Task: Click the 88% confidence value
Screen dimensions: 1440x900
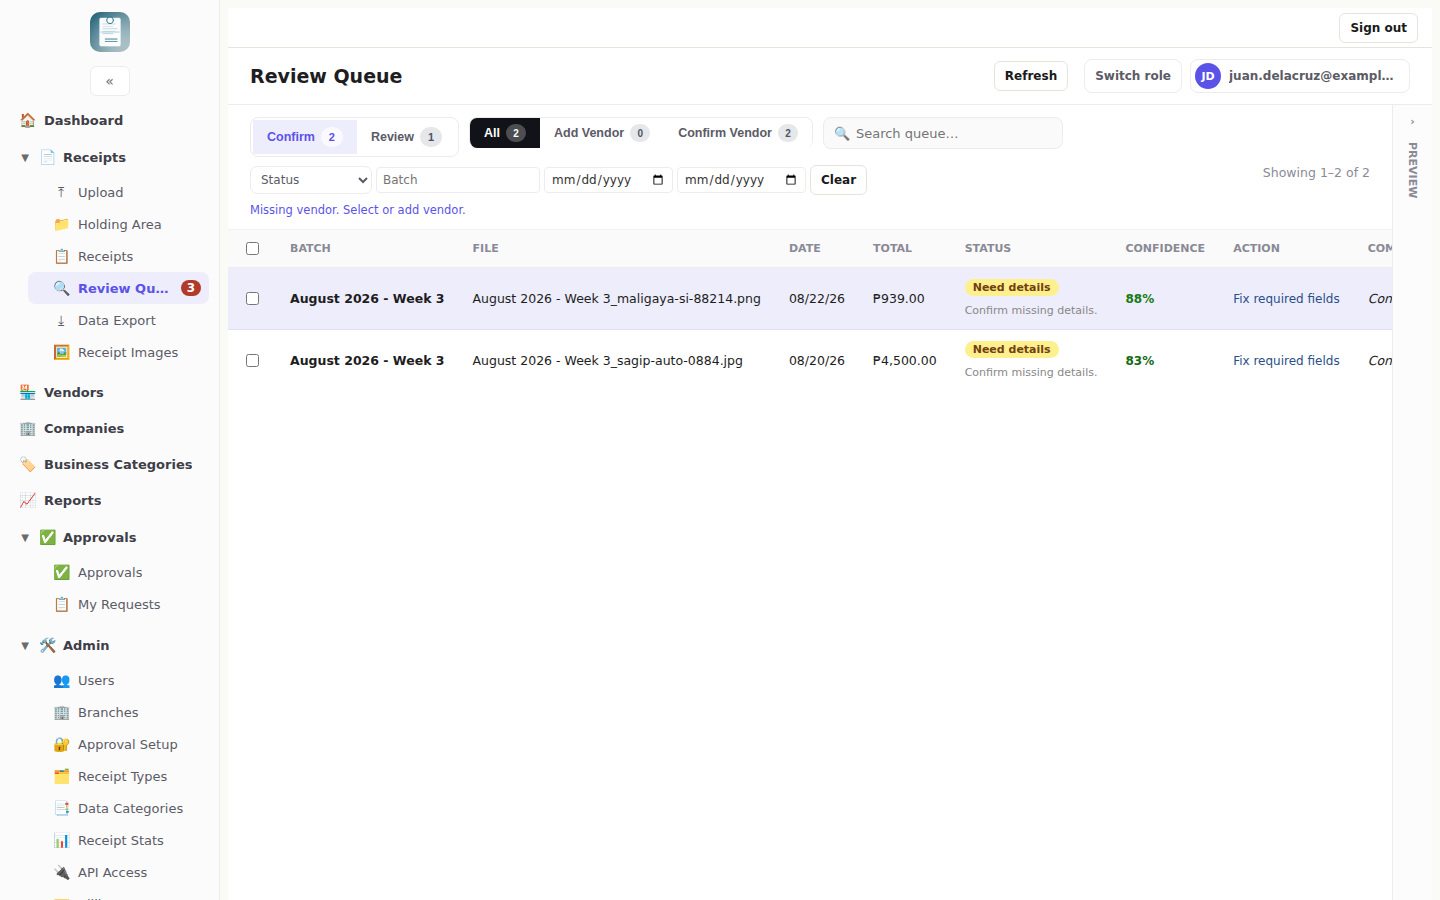Action: point(1140,298)
